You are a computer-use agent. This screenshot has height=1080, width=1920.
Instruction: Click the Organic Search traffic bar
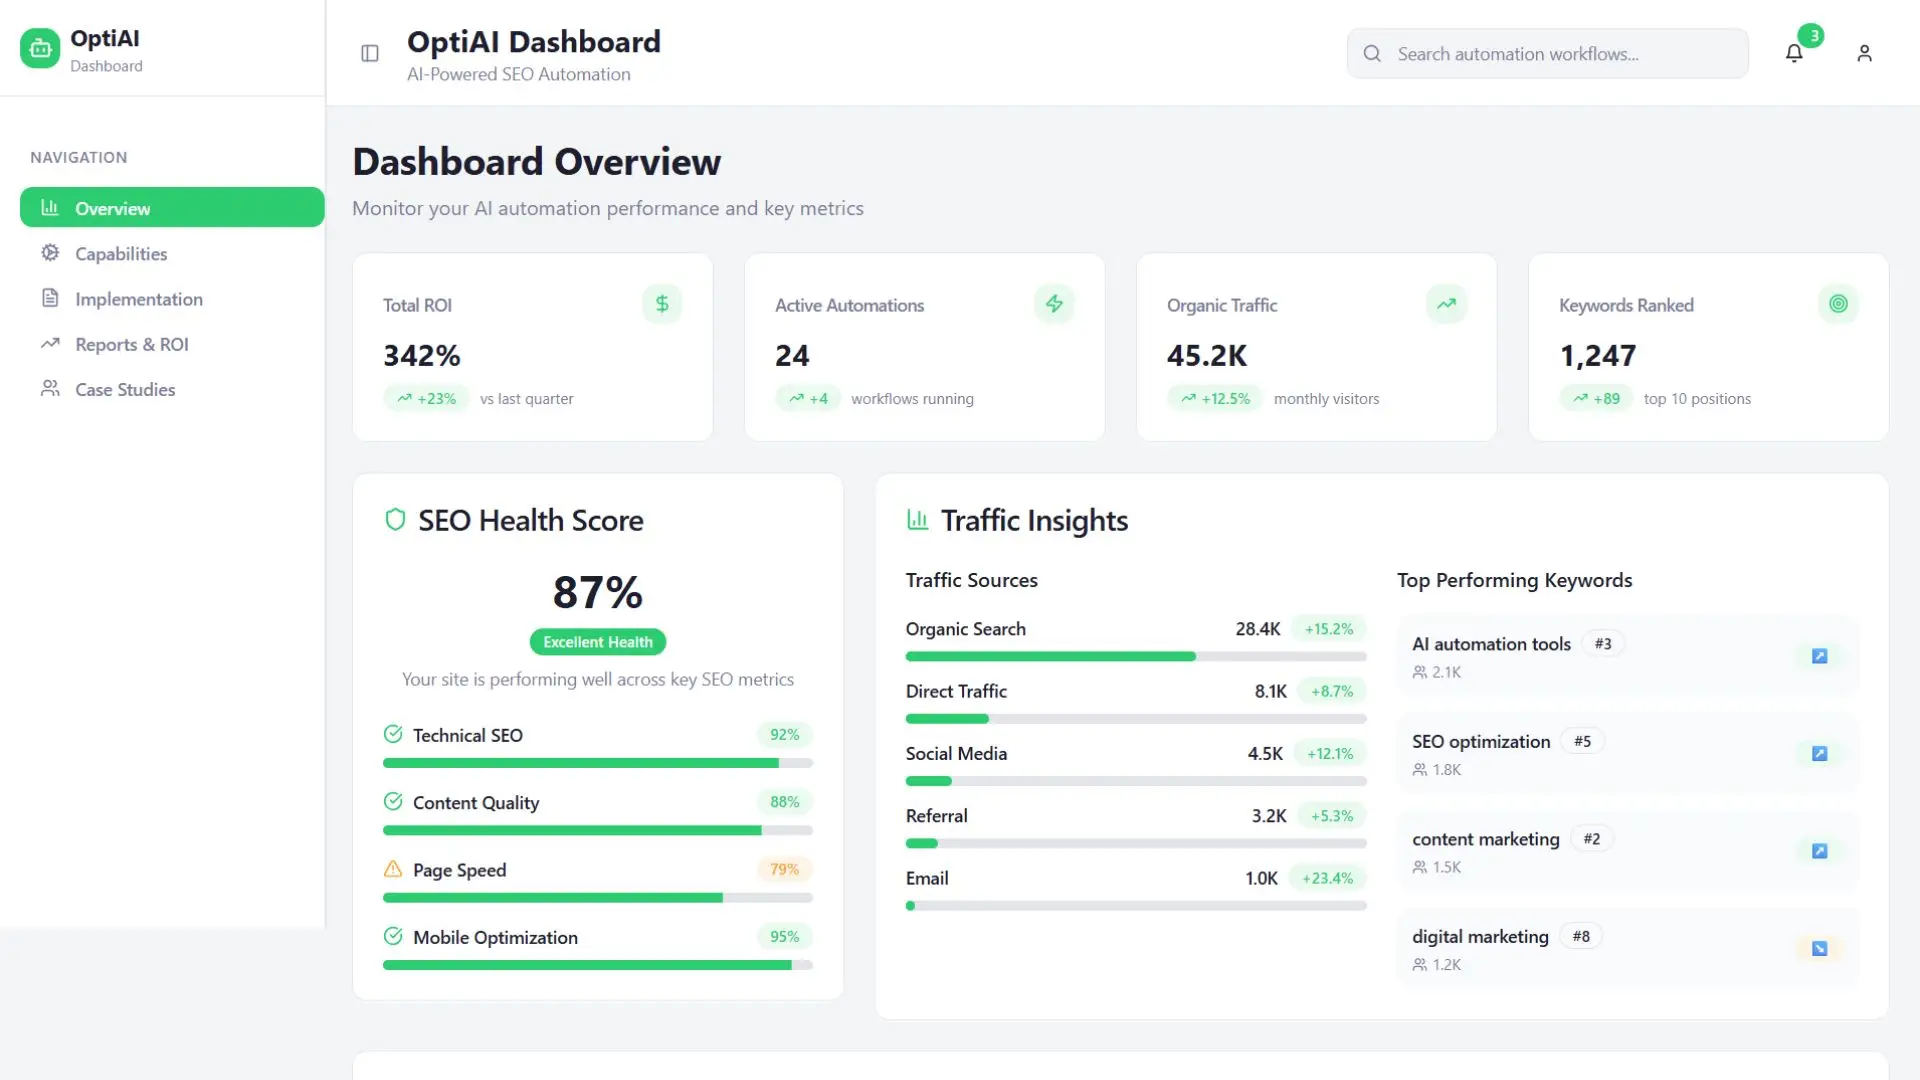coord(1136,657)
